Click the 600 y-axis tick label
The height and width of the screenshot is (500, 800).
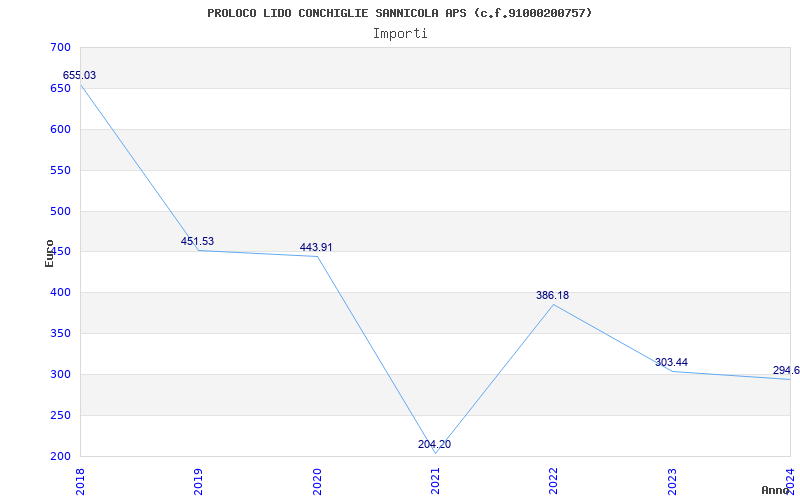click(60, 130)
